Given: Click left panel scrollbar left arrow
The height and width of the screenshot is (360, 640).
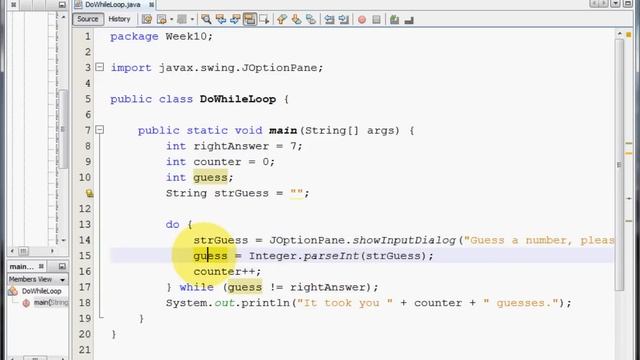Looking at the screenshot, I should coord(12,251).
